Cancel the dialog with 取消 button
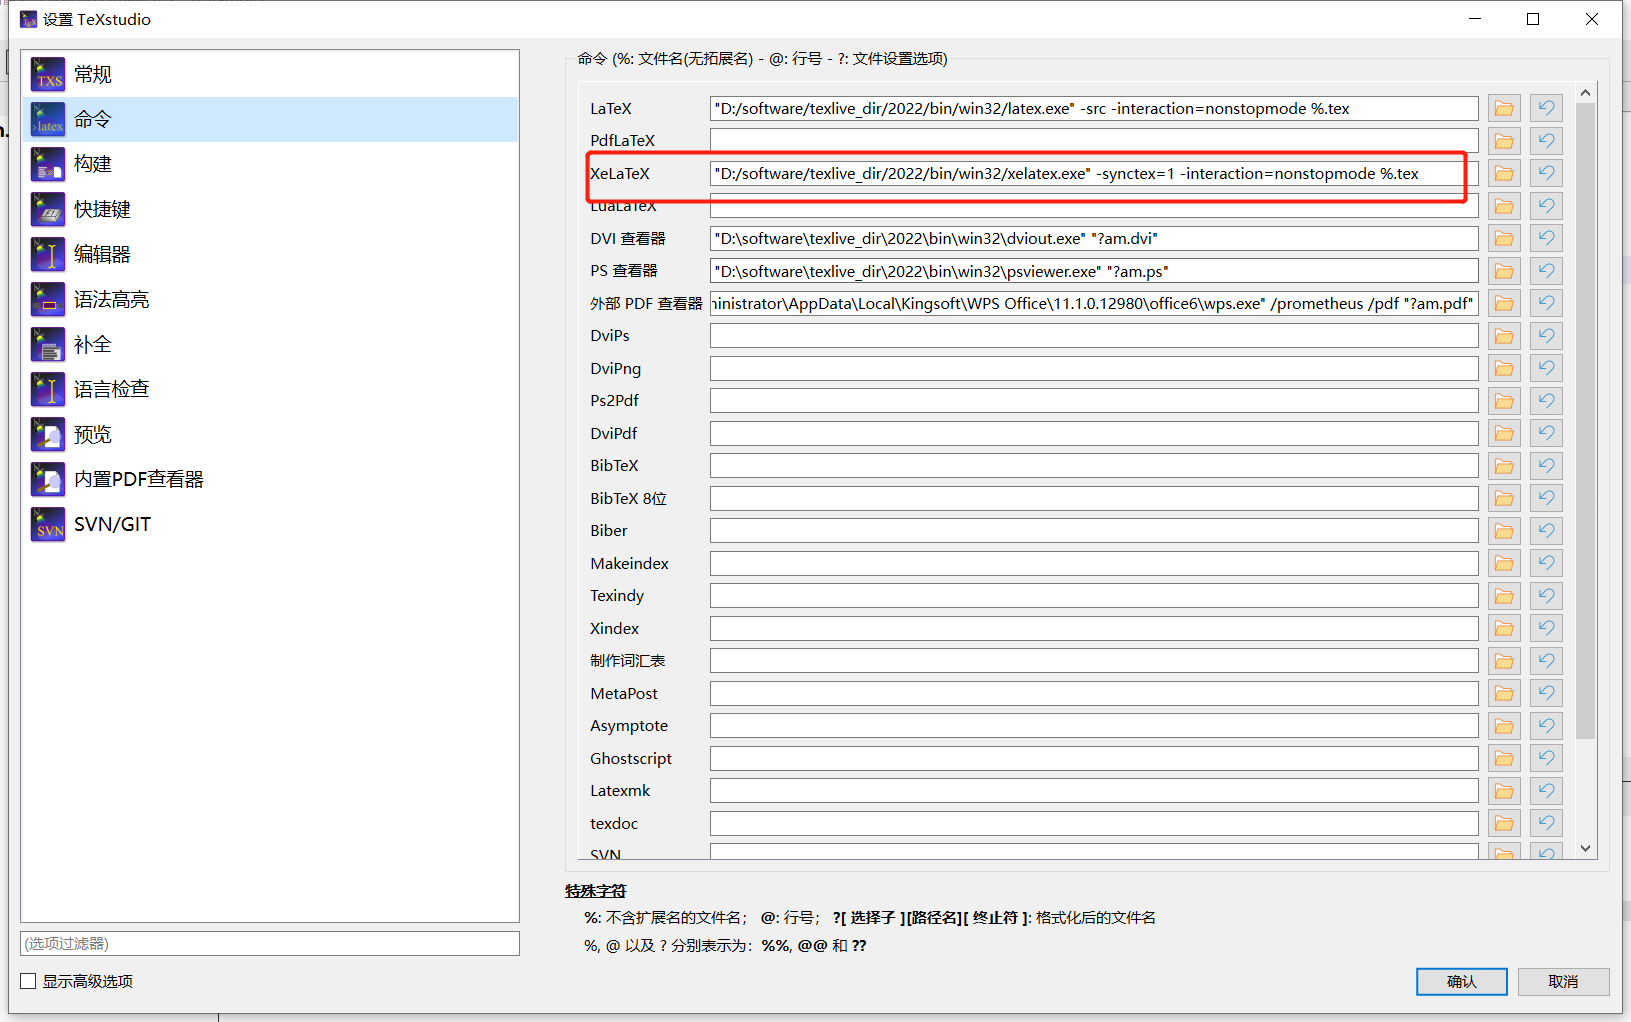The image size is (1631, 1022). click(x=1563, y=982)
